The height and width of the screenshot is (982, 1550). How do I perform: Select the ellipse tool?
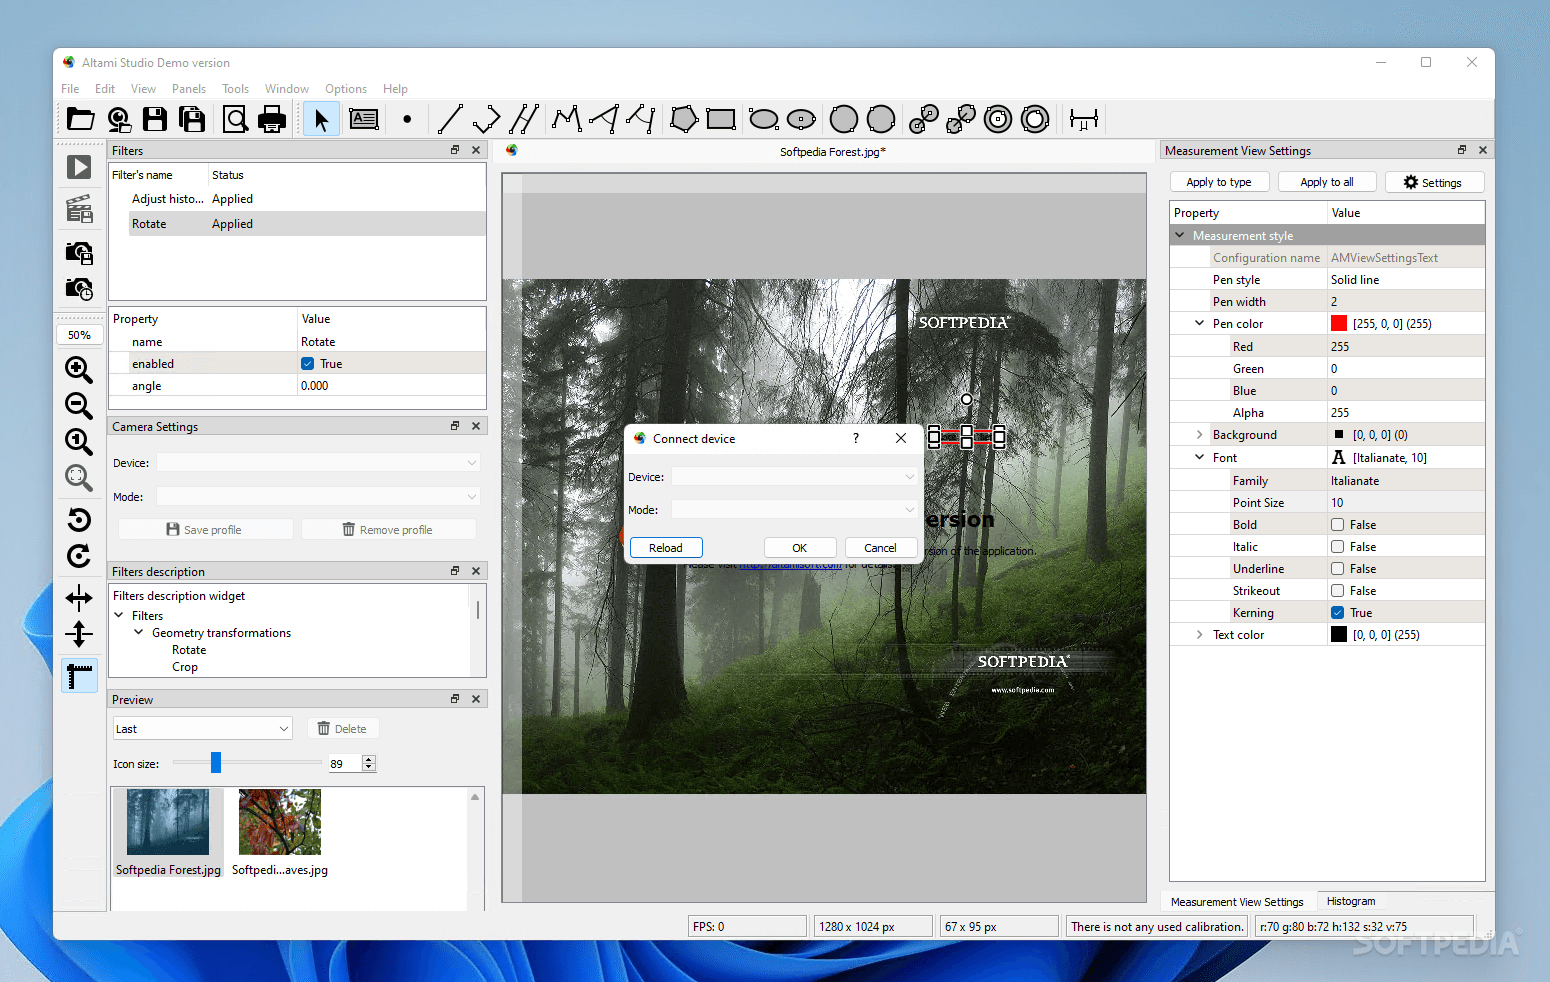[x=764, y=120]
